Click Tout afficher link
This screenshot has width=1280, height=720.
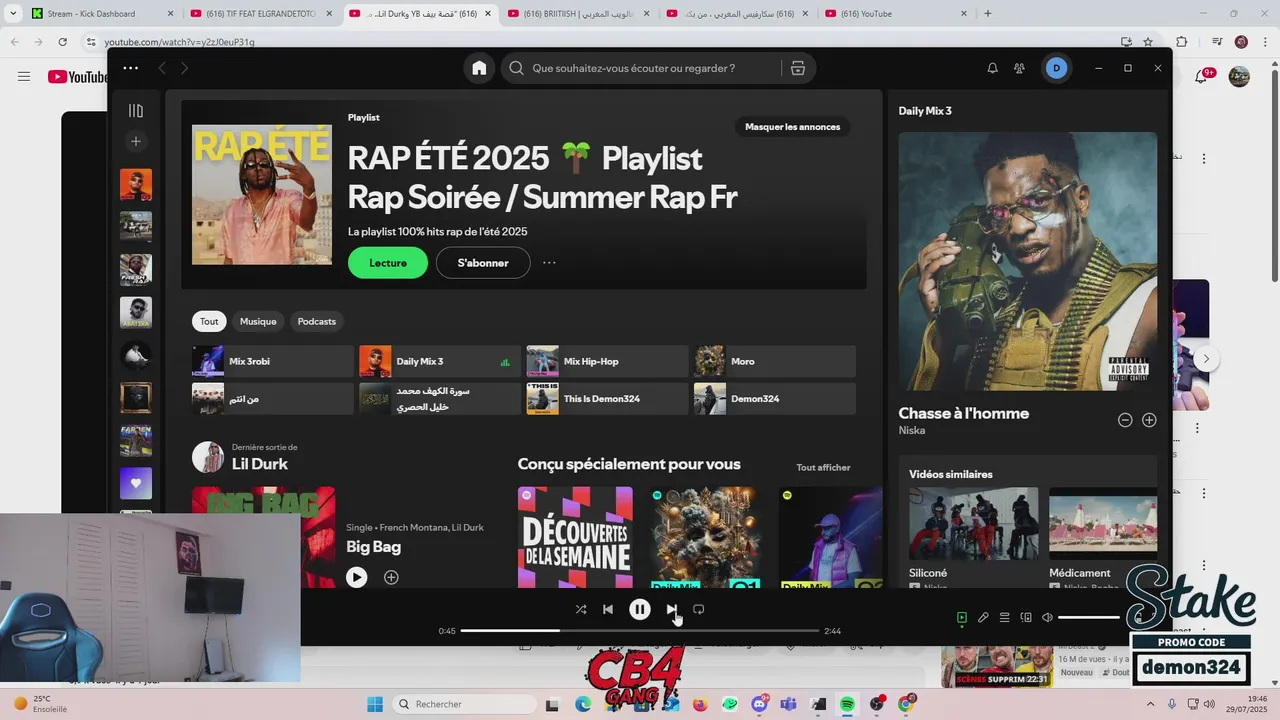[x=823, y=467]
